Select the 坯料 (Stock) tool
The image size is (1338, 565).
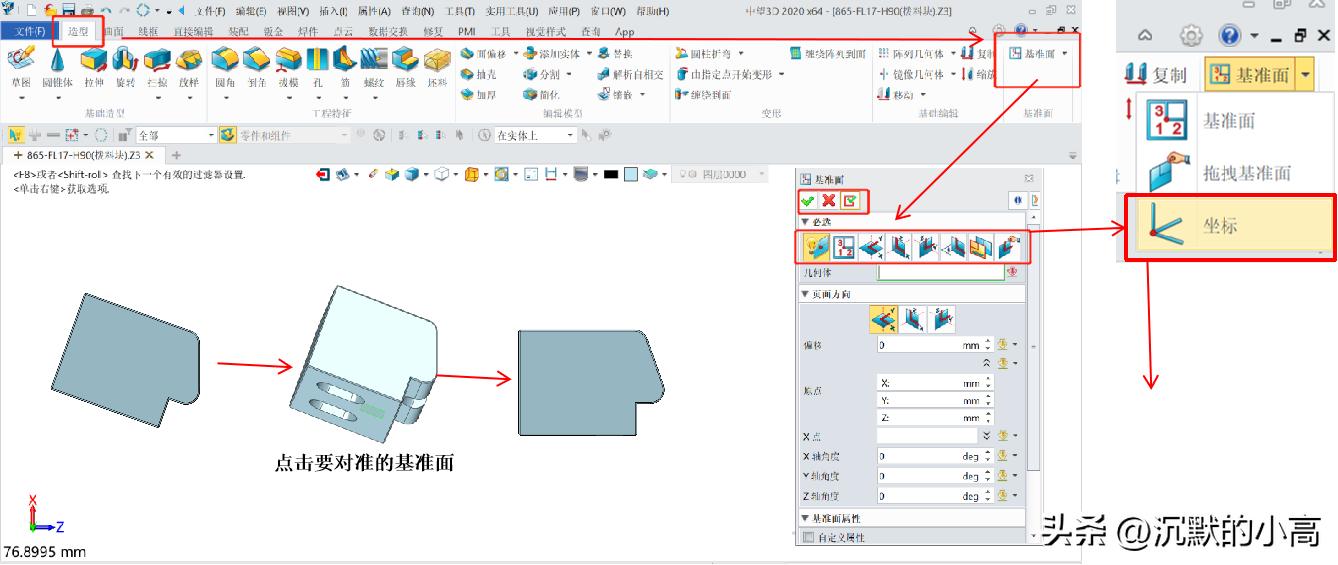click(437, 67)
